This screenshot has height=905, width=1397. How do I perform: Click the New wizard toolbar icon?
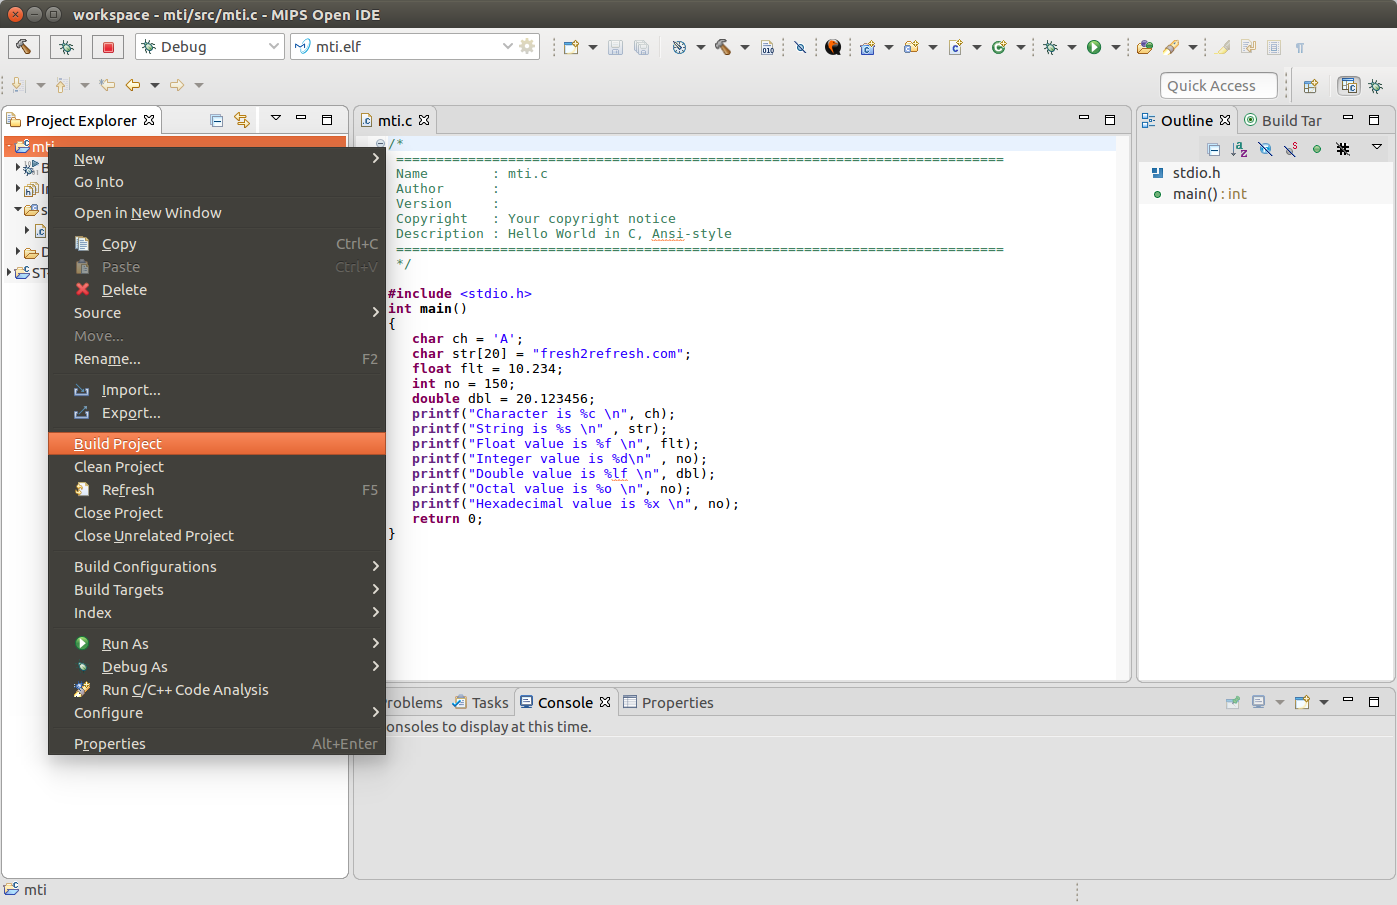(x=571, y=47)
